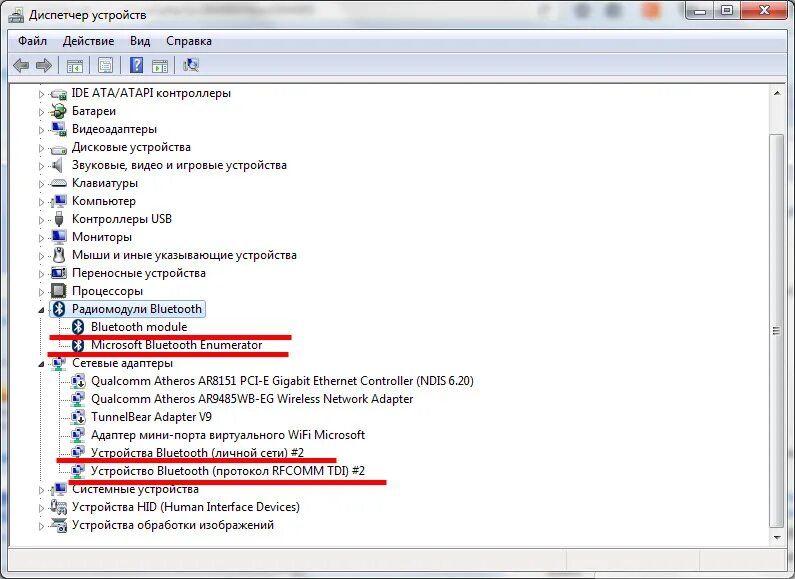
Task: Select Мыши и иные указывающие устройства
Action: point(184,255)
